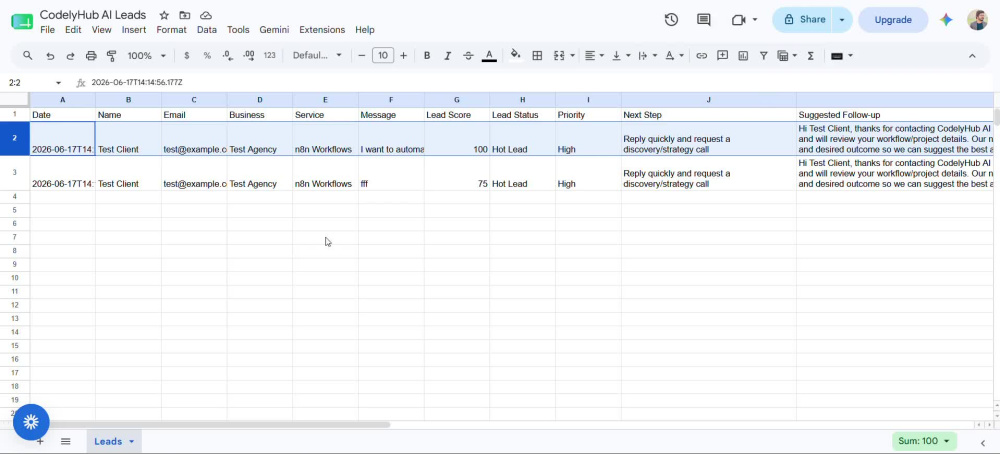
Task: Open the Edit menu
Action: (x=73, y=29)
